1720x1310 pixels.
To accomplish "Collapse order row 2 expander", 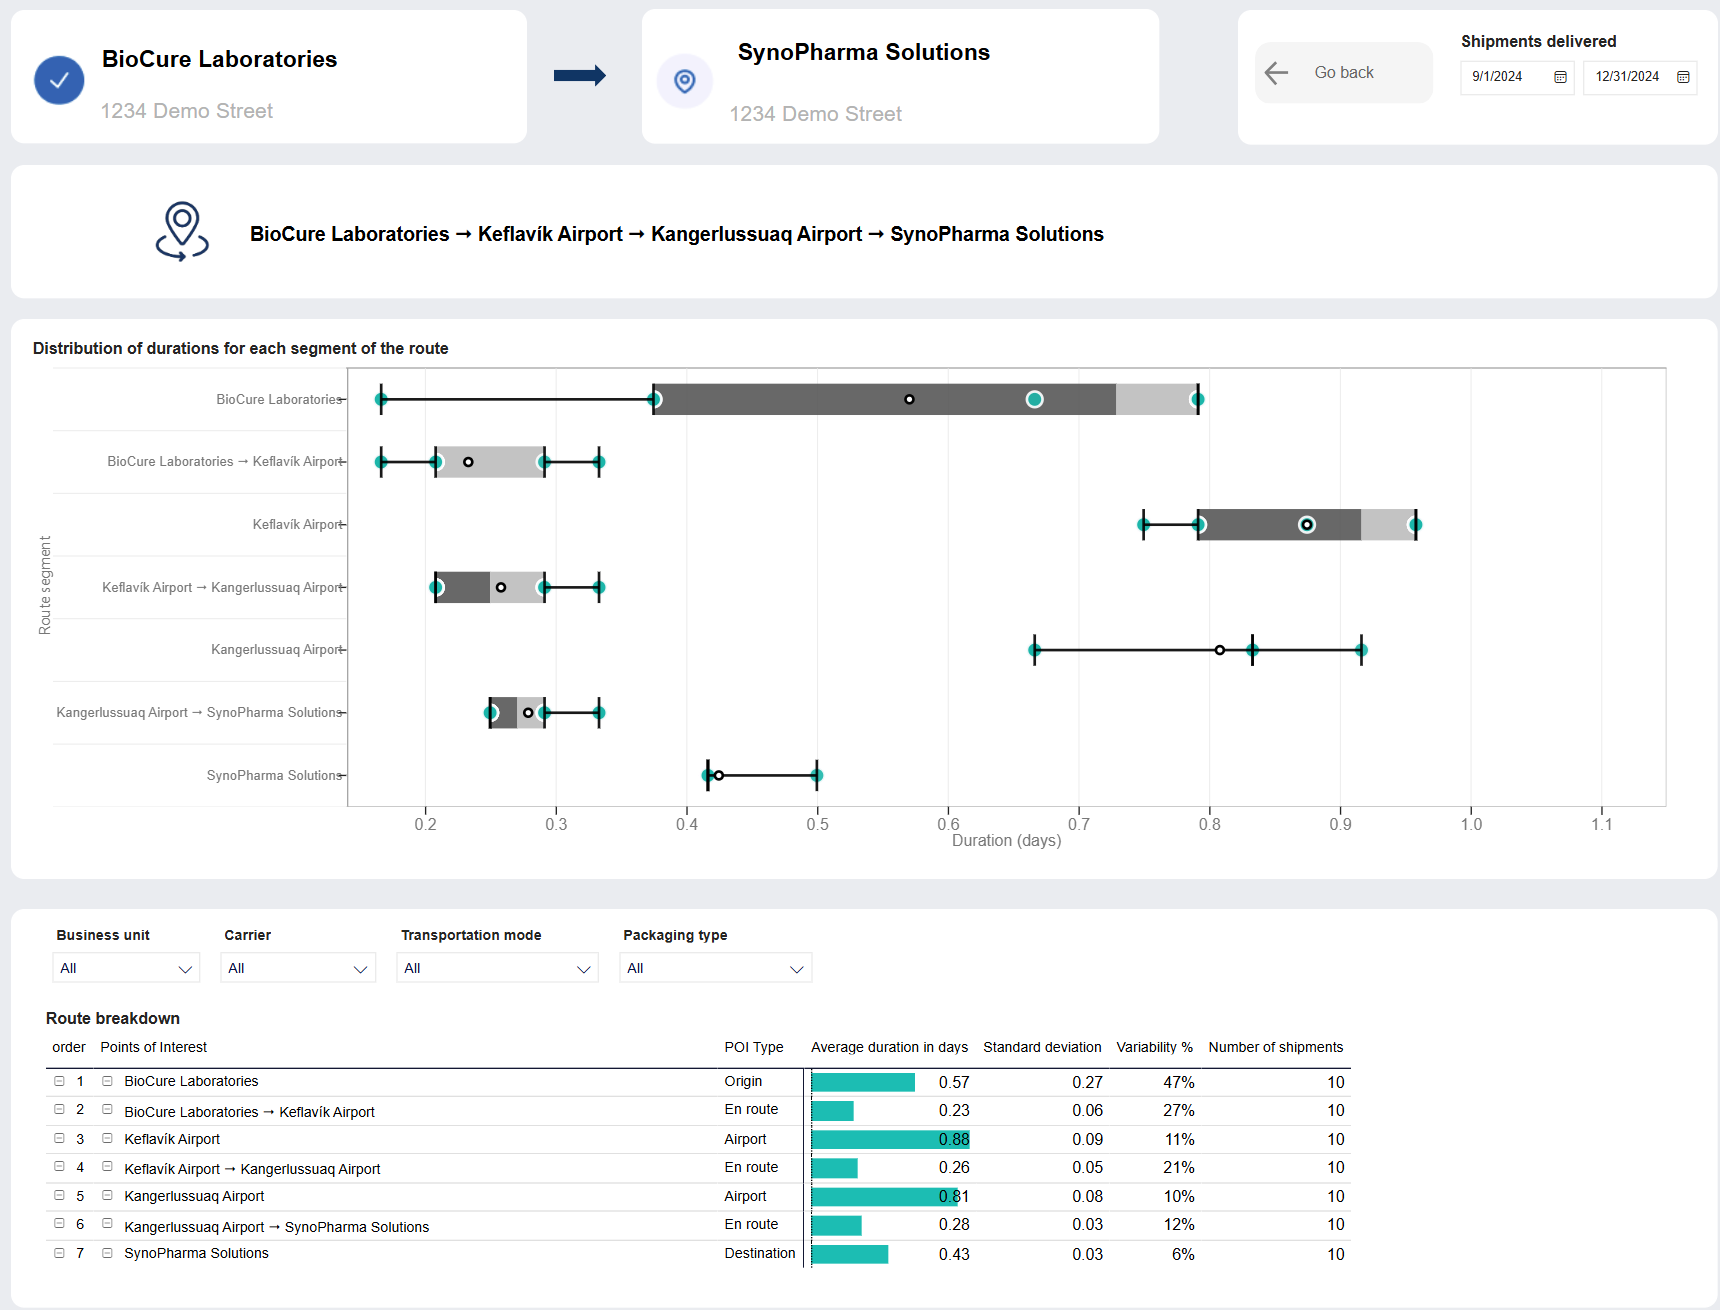I will pyautogui.click(x=59, y=1109).
